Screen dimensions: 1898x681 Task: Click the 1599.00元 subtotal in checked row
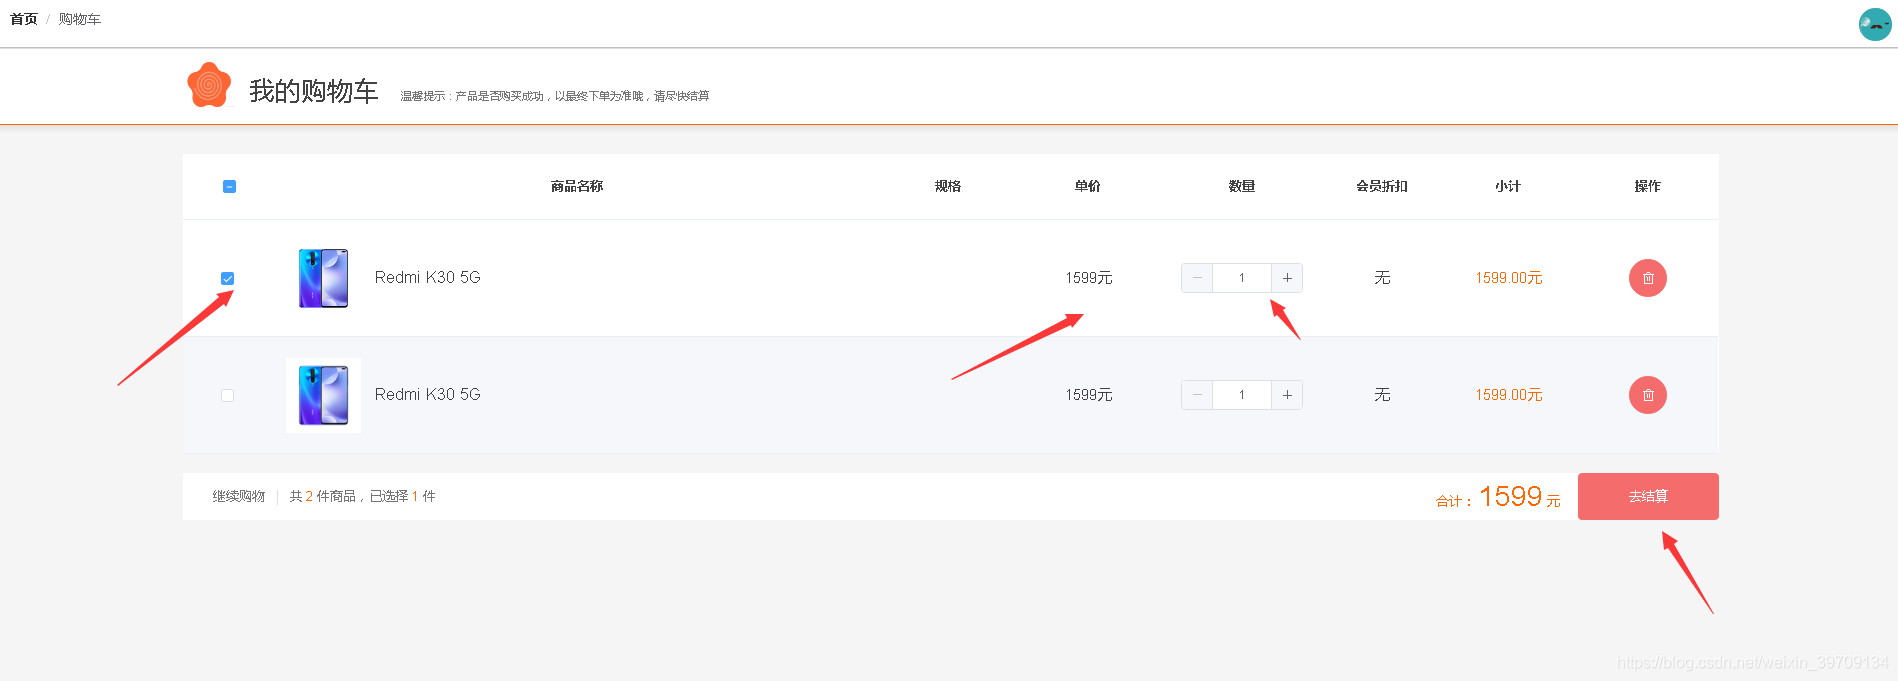[1508, 278]
